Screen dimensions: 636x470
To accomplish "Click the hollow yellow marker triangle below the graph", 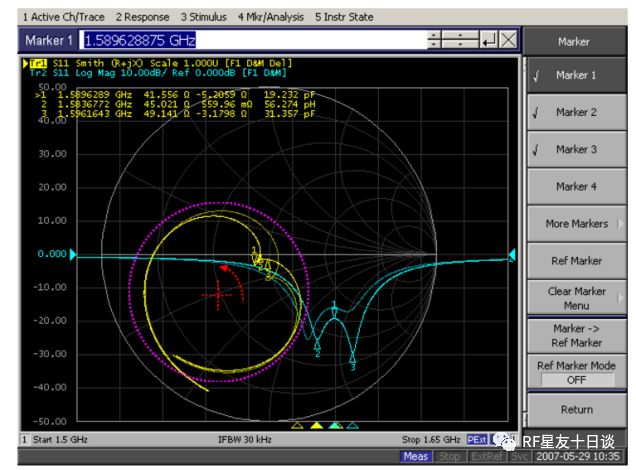I will click(x=297, y=425).
